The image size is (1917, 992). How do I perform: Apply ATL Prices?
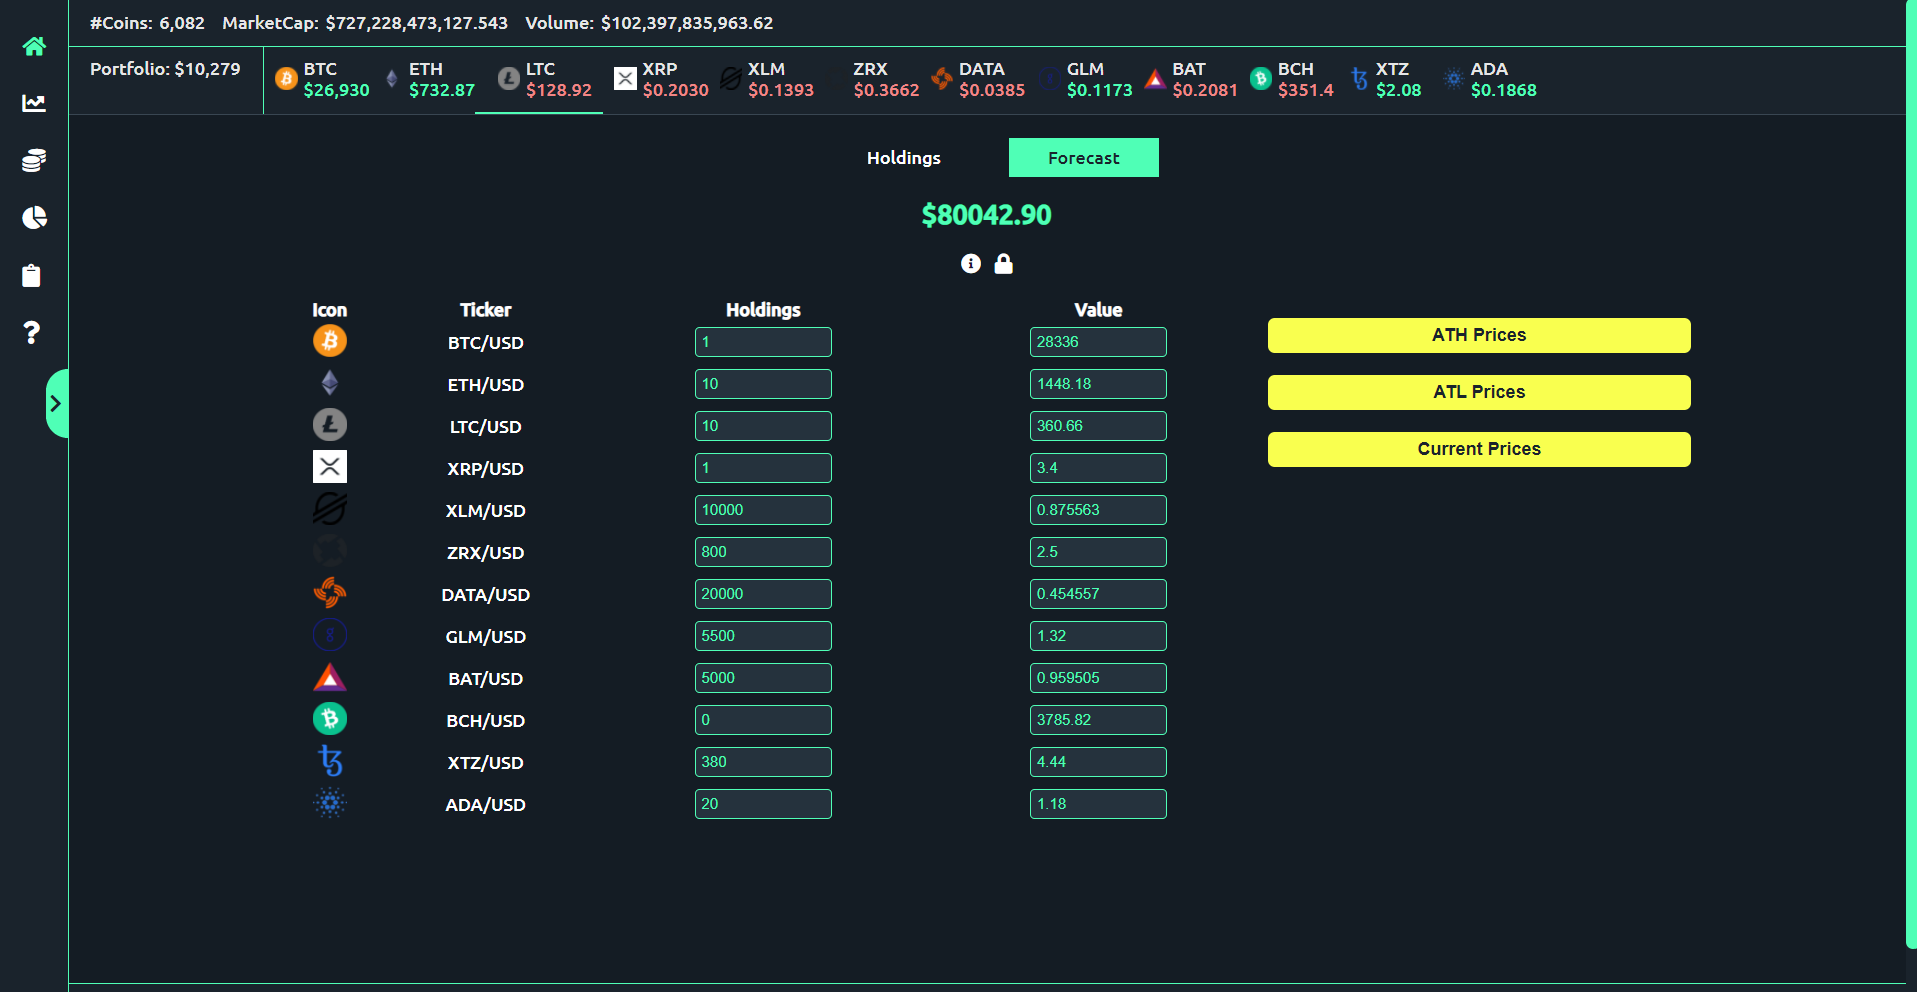pyautogui.click(x=1479, y=392)
